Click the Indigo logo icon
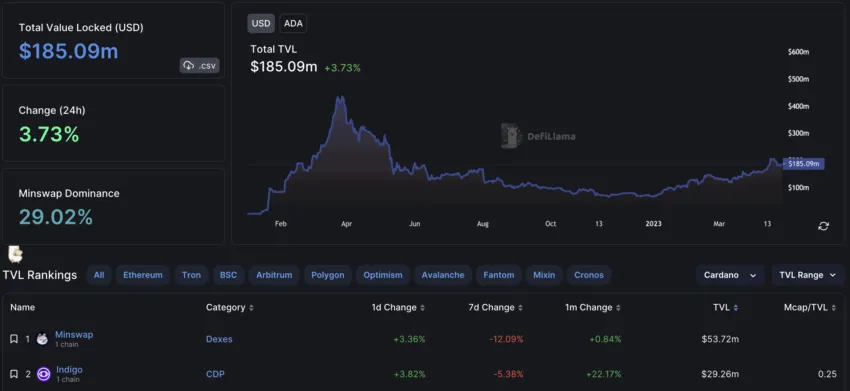The width and height of the screenshot is (850, 391). coord(43,374)
